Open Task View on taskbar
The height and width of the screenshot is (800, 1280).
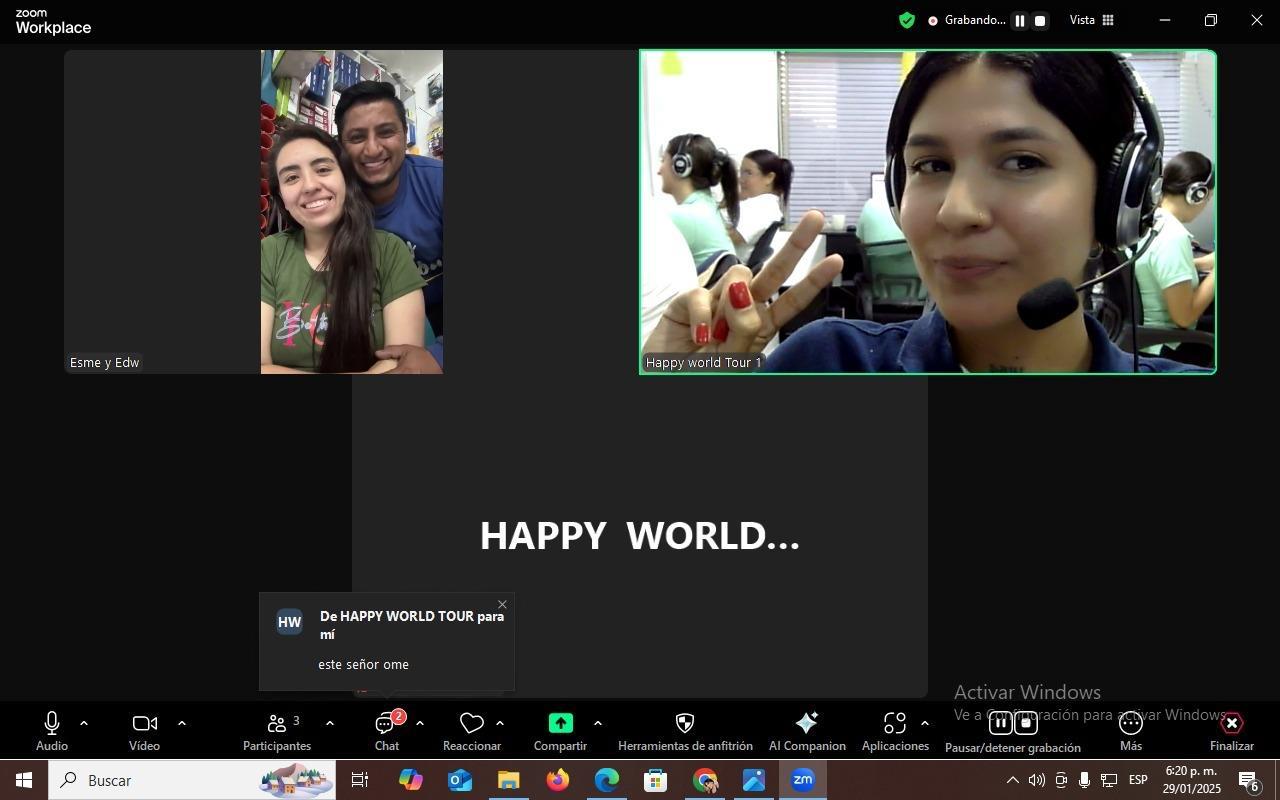pyautogui.click(x=360, y=780)
